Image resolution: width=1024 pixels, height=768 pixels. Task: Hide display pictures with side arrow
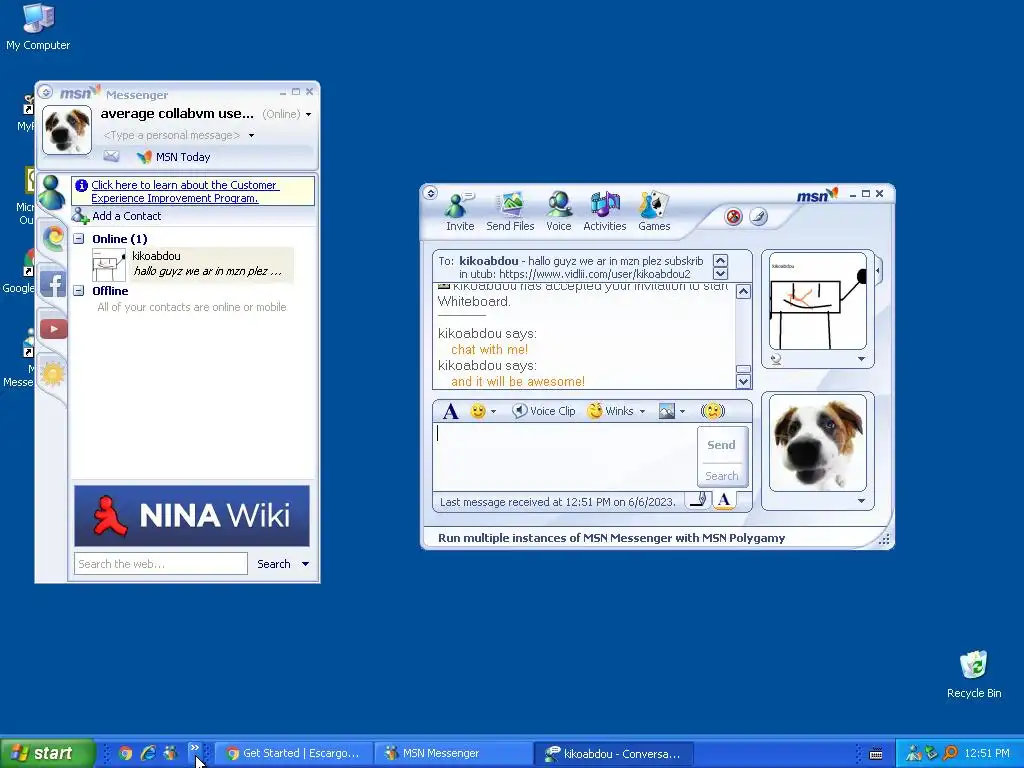pos(878,270)
